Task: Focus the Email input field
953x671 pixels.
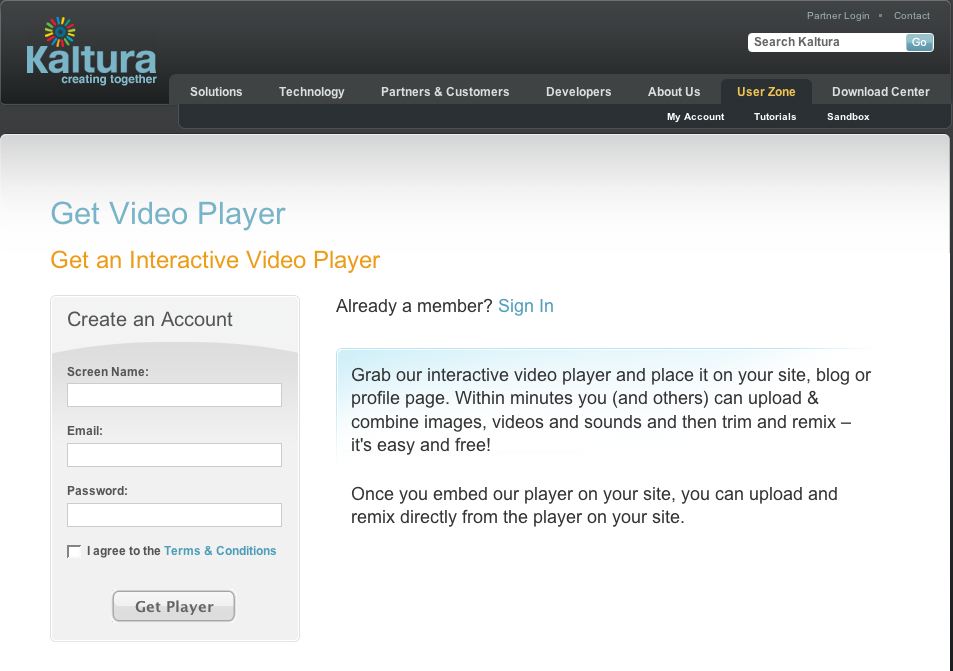Action: pos(174,455)
